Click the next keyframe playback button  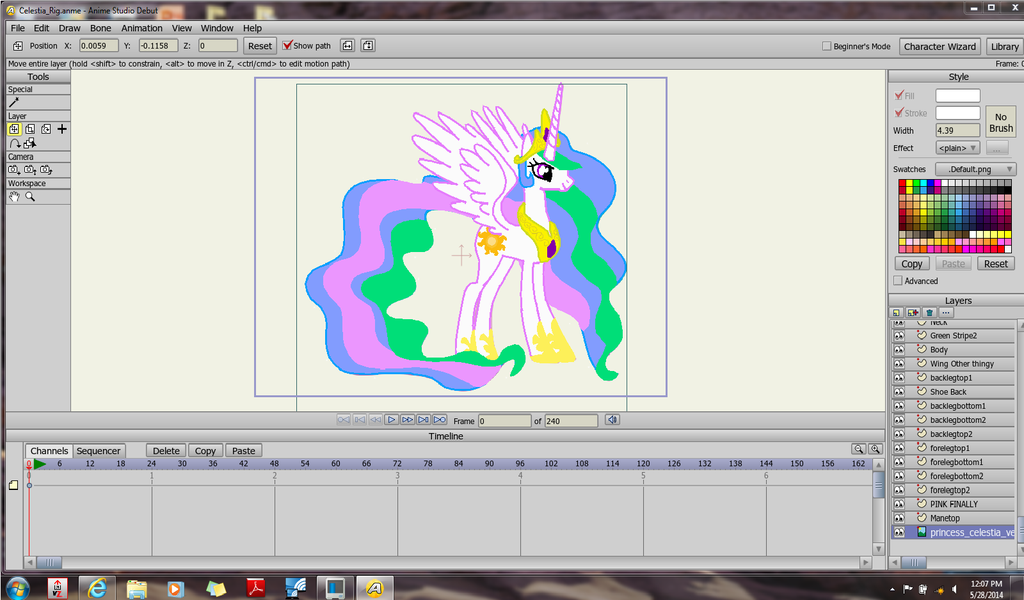point(423,420)
